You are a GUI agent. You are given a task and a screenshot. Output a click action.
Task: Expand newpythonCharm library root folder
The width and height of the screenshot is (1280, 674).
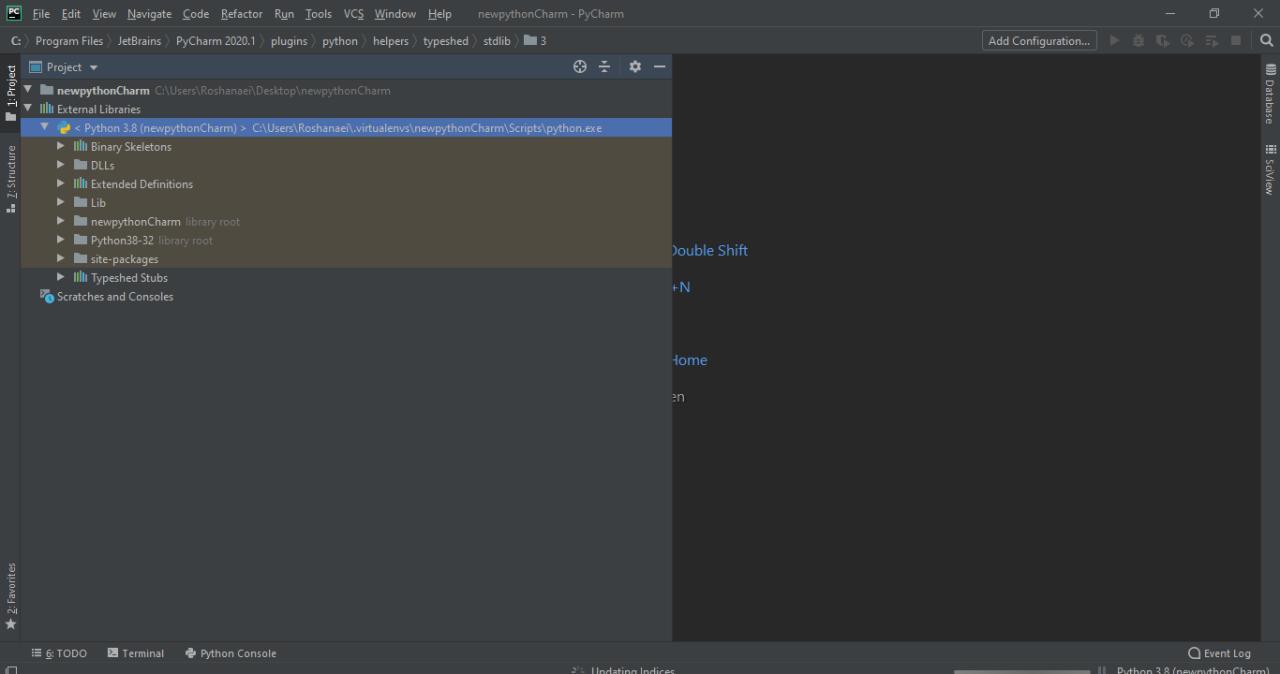pyautogui.click(x=61, y=221)
